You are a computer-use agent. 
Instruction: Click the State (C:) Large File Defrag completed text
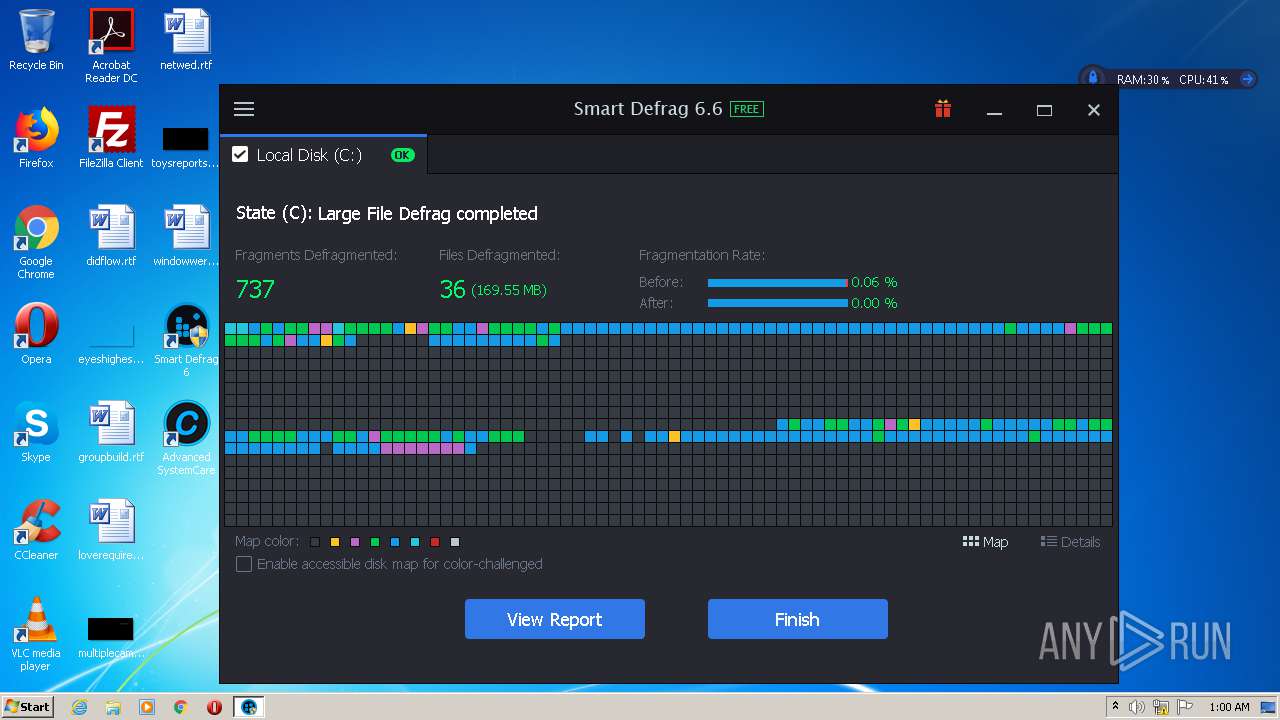tap(387, 213)
